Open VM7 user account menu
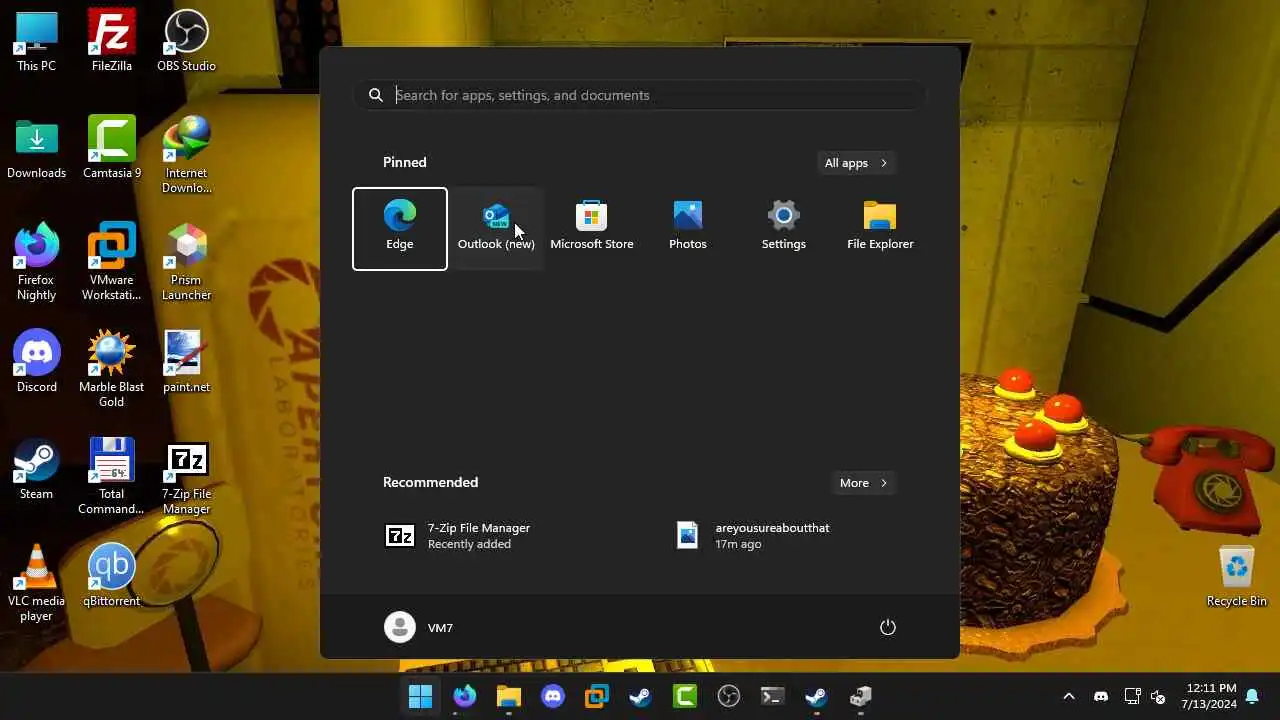The image size is (1280, 720). coord(420,627)
